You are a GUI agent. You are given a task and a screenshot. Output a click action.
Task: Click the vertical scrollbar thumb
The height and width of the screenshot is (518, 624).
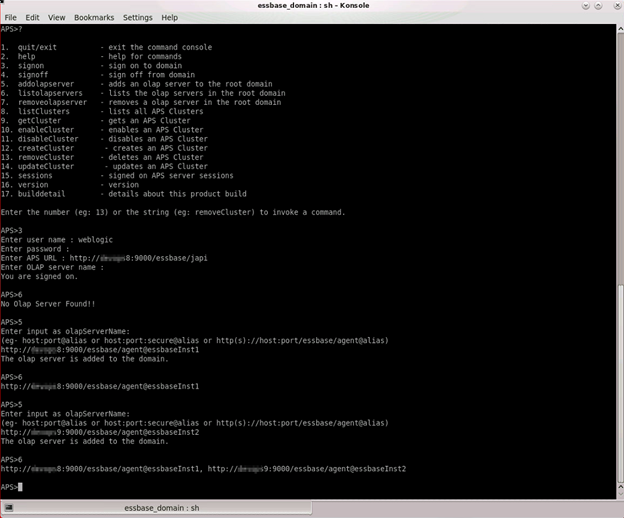click(620, 384)
